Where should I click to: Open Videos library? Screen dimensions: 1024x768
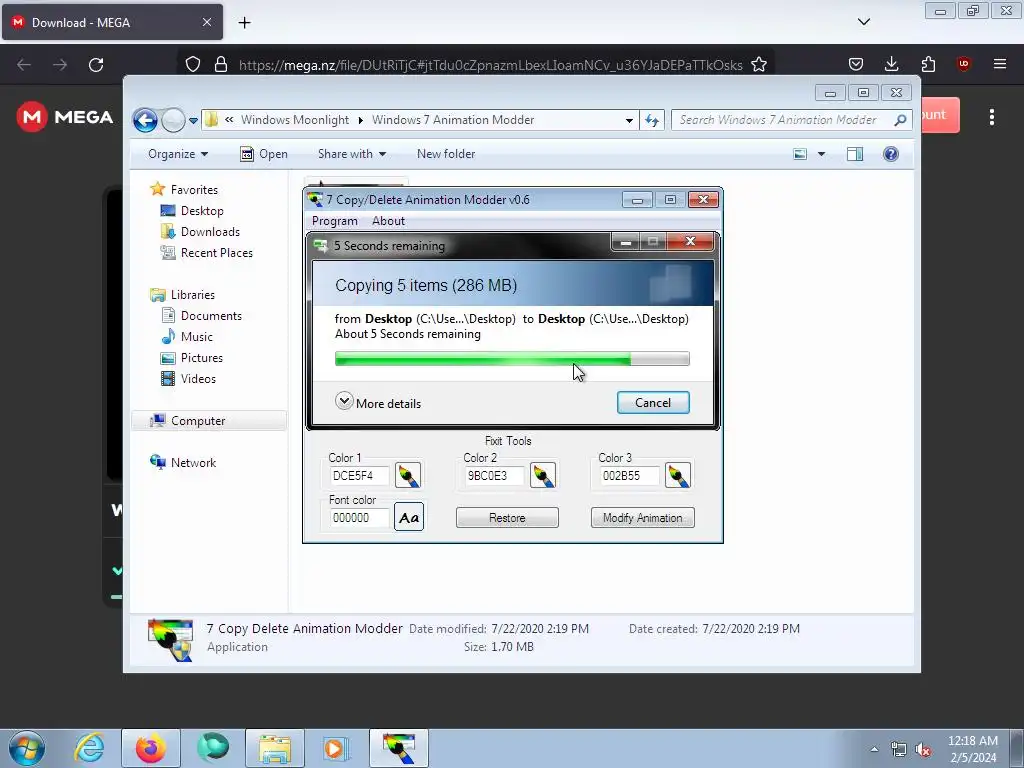click(x=198, y=379)
